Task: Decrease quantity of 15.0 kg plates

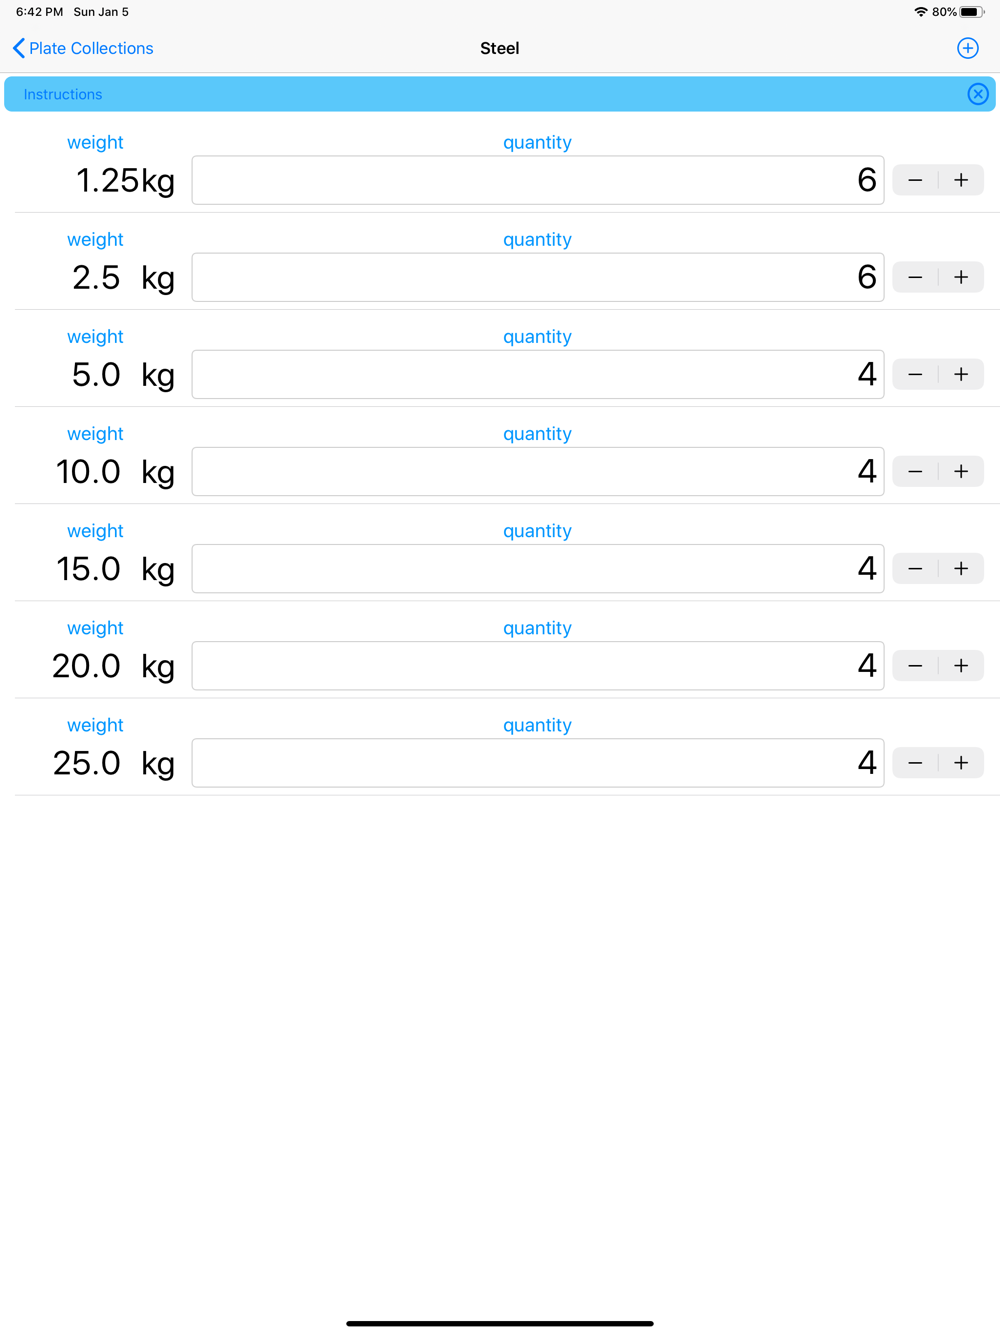Action: pyautogui.click(x=915, y=568)
